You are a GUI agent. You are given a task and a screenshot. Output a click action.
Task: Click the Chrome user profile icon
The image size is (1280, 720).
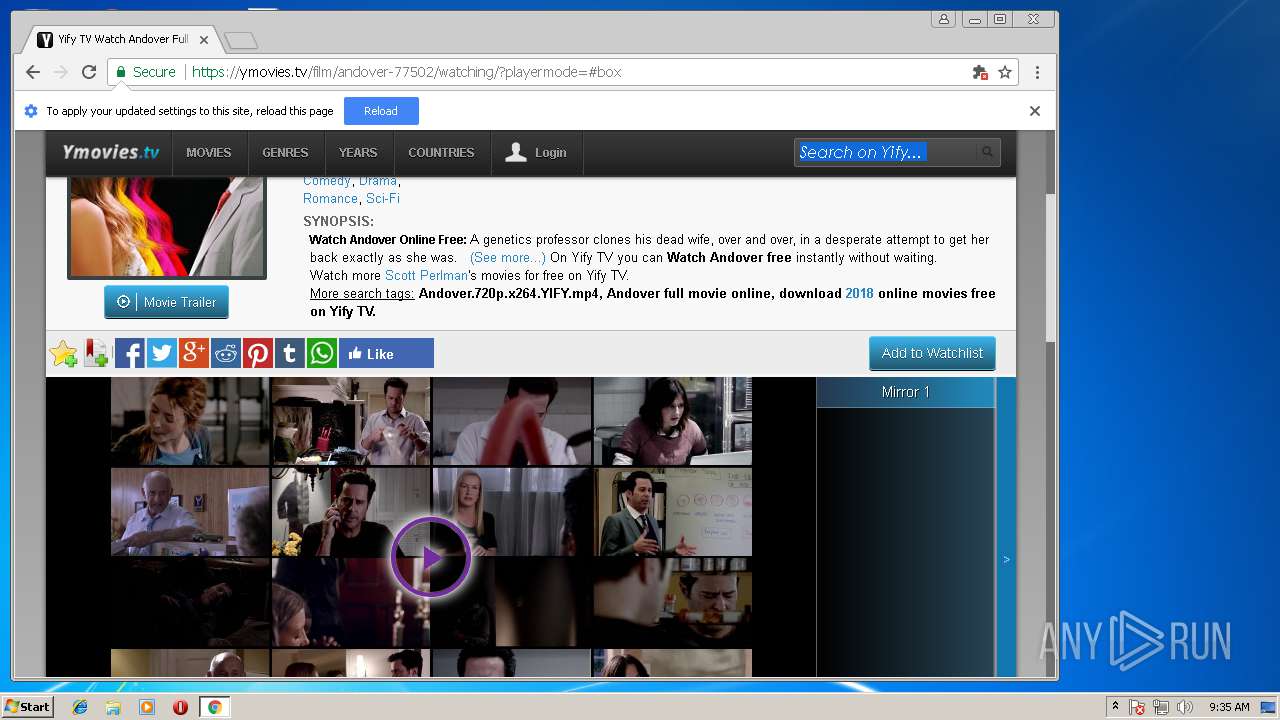[x=943, y=19]
